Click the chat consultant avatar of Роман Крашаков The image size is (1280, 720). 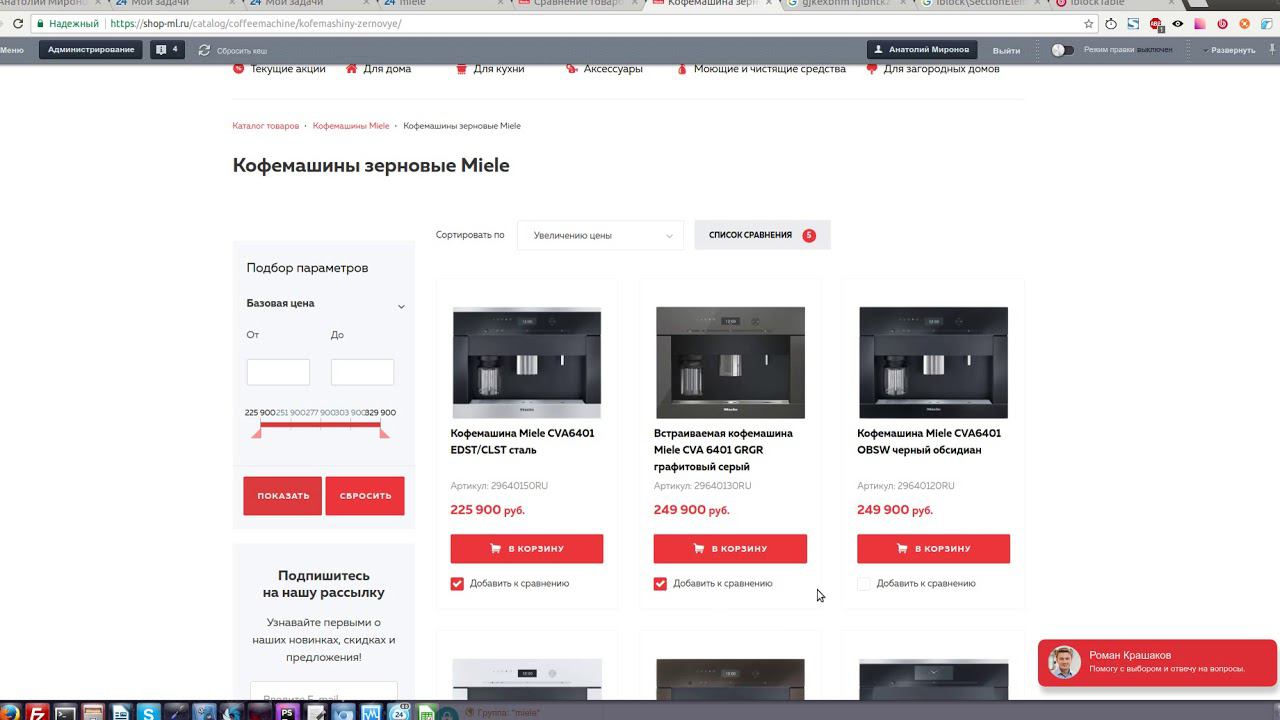click(1065, 662)
